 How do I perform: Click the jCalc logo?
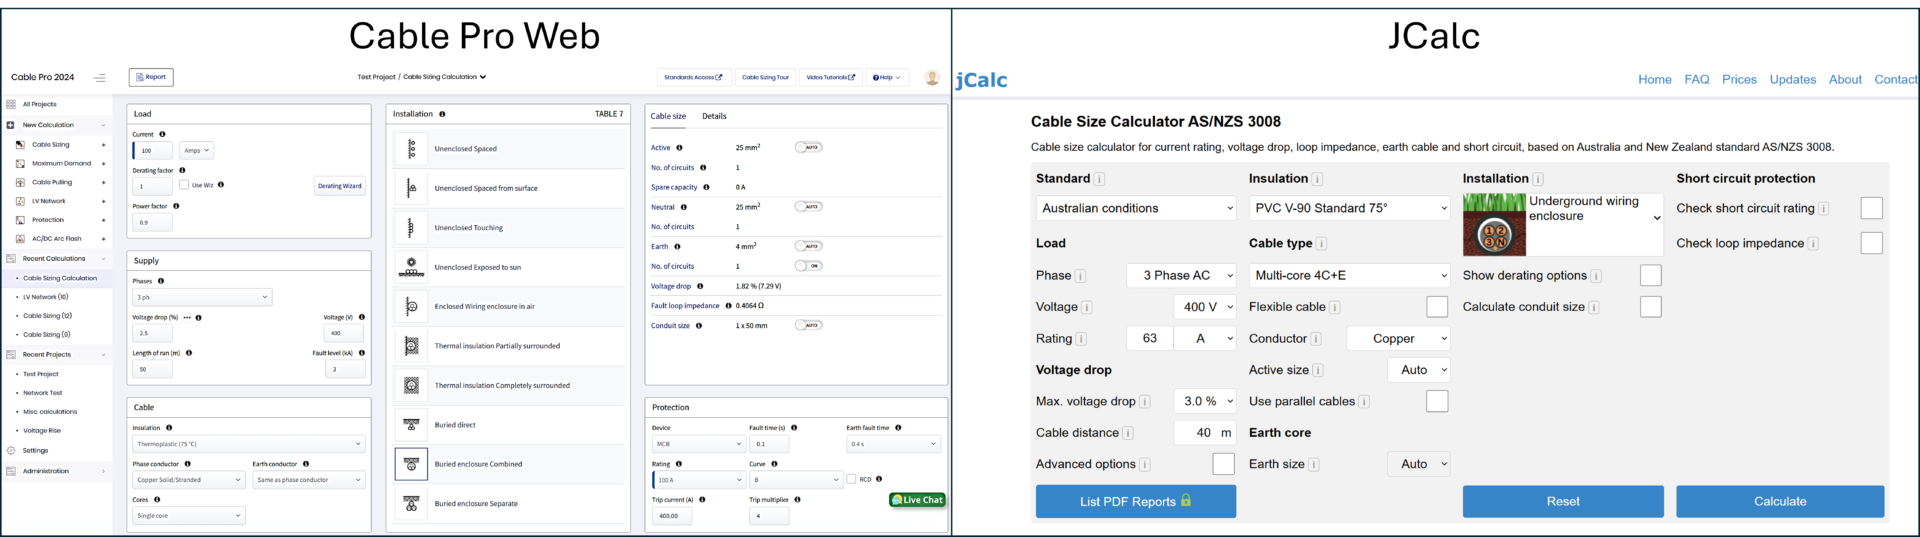981,80
